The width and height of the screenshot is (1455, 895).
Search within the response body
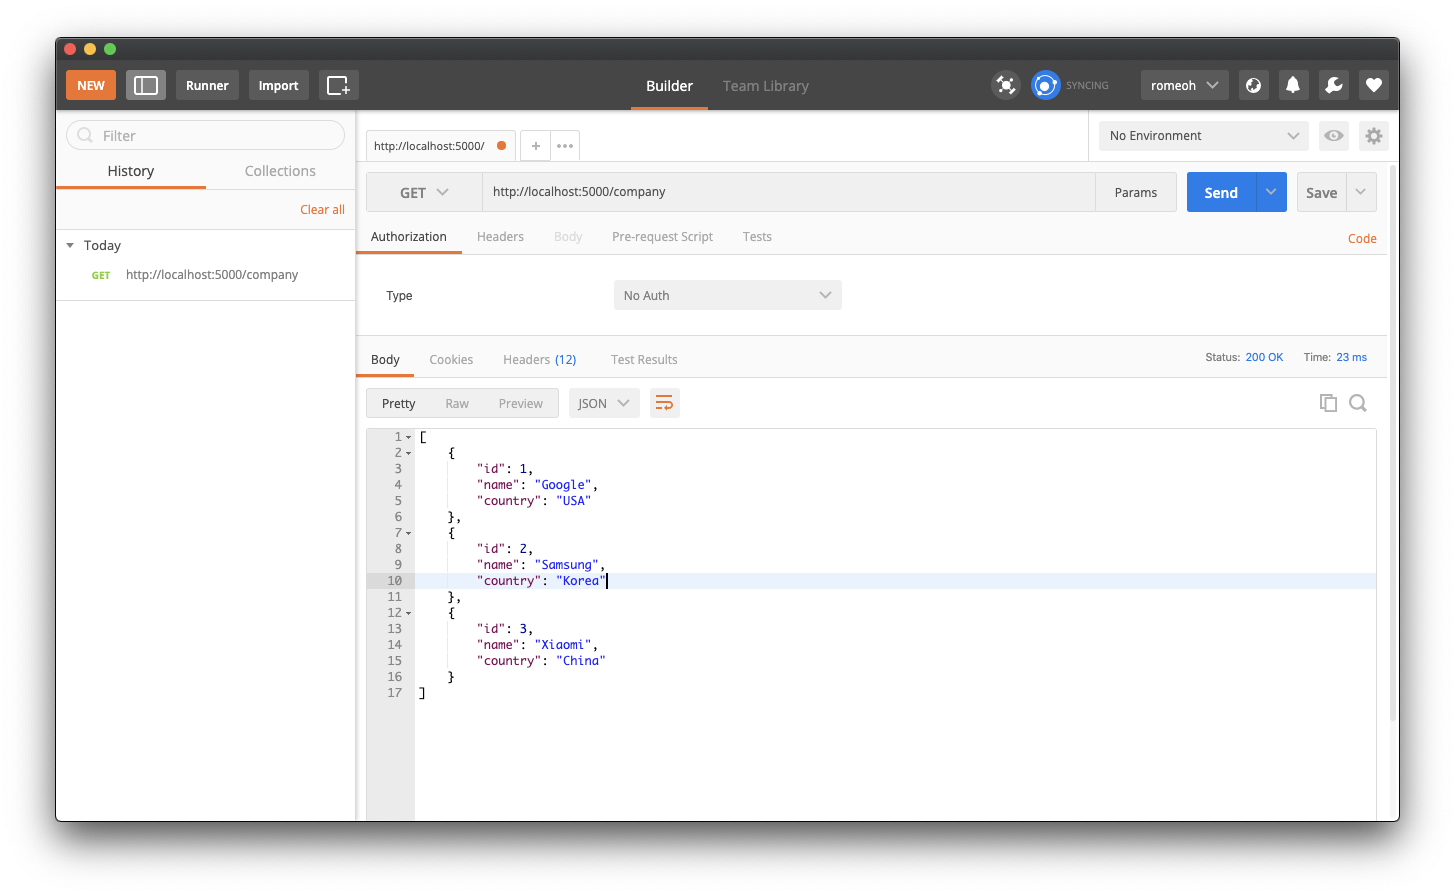[x=1358, y=403]
